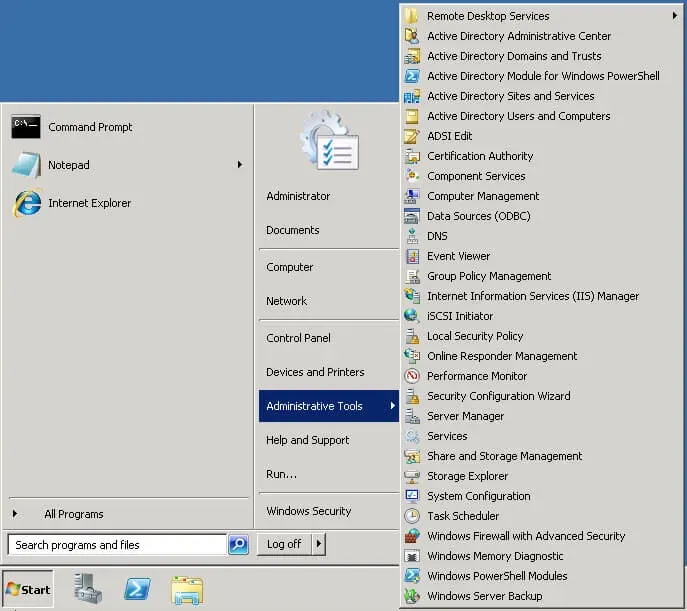Viewport: 687px width, 611px height.
Task: Click Computer Management icon
Action: [412, 196]
